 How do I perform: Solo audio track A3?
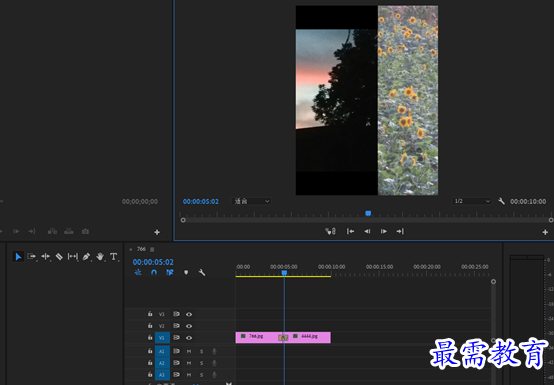coord(202,375)
